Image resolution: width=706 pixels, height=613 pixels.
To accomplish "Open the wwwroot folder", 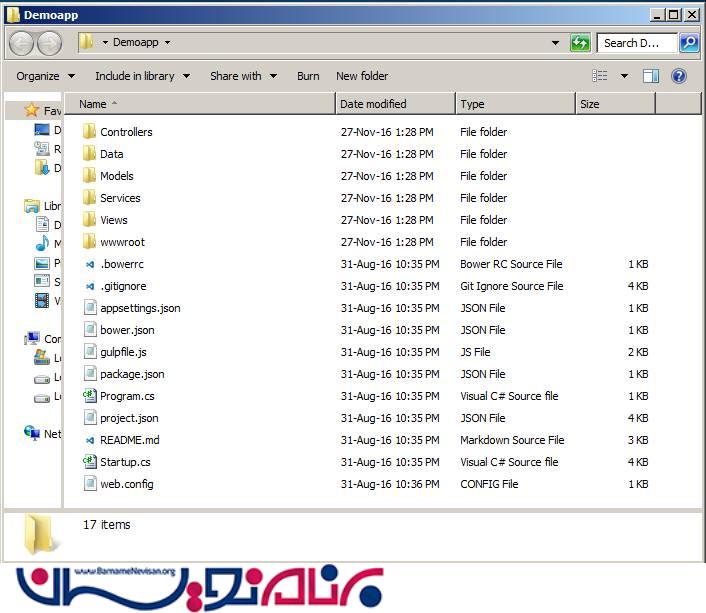I will pyautogui.click(x=122, y=242).
